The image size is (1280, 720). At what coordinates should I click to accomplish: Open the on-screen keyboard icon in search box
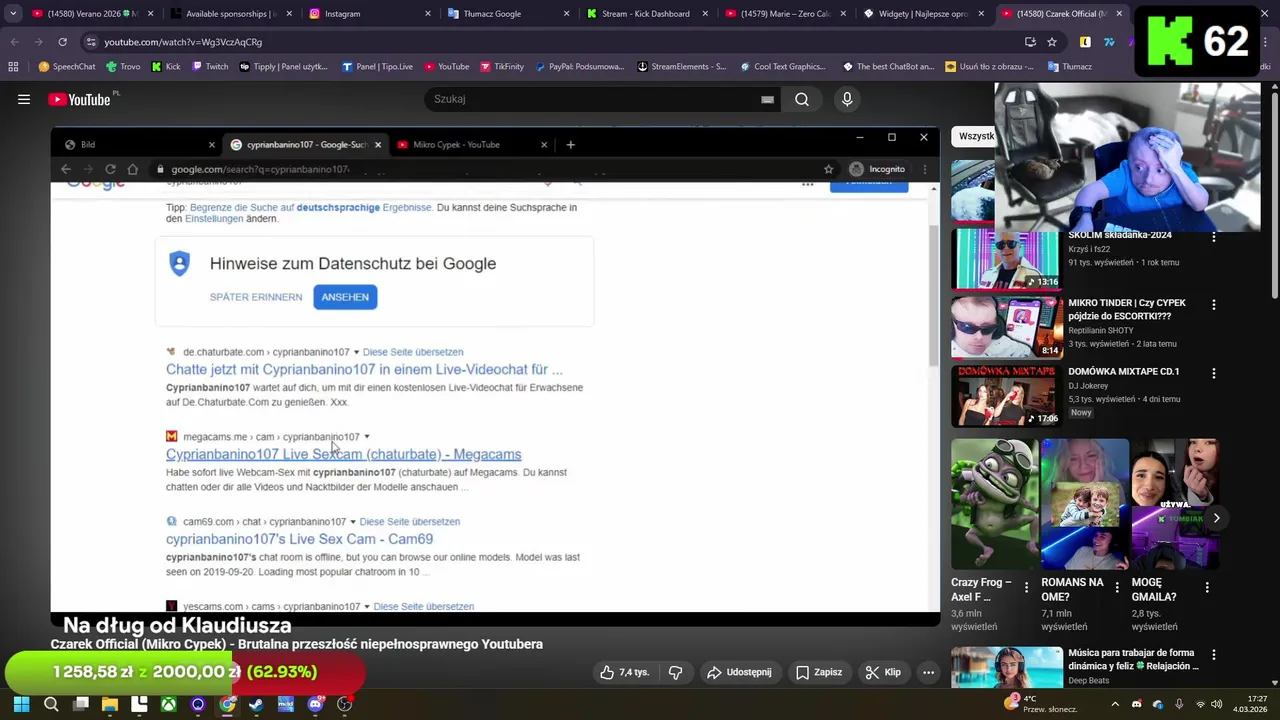[x=767, y=99]
